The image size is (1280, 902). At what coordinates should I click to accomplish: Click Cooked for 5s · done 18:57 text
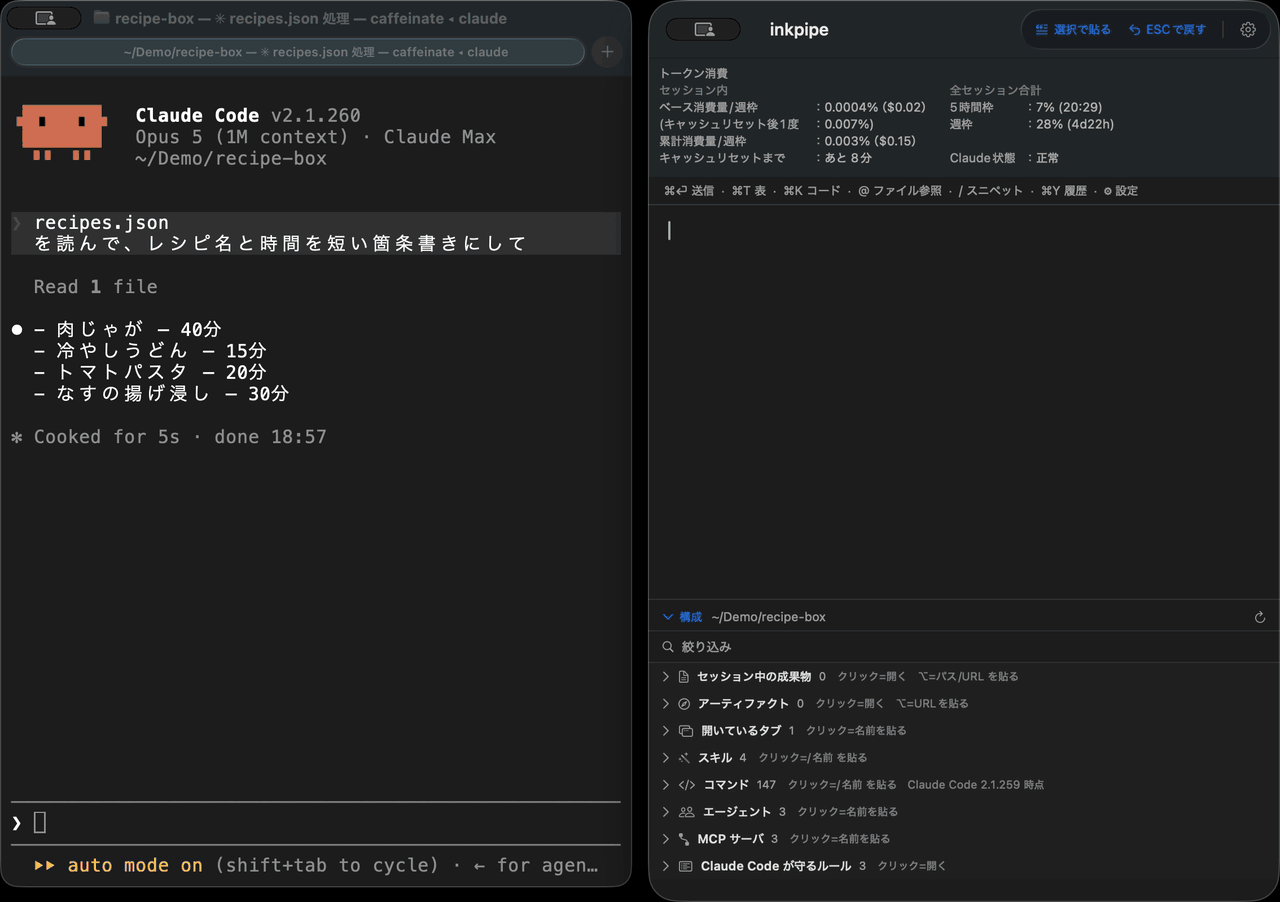[x=180, y=437]
